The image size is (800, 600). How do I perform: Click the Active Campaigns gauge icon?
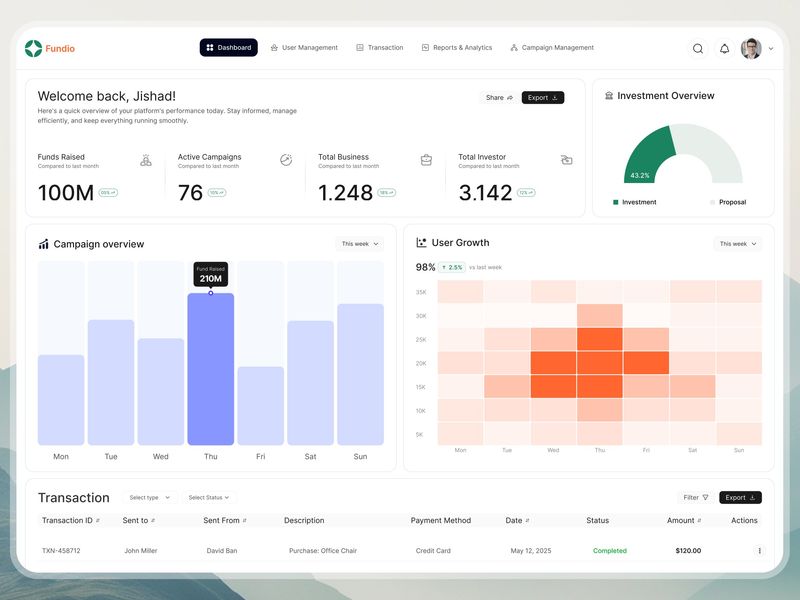coord(284,162)
